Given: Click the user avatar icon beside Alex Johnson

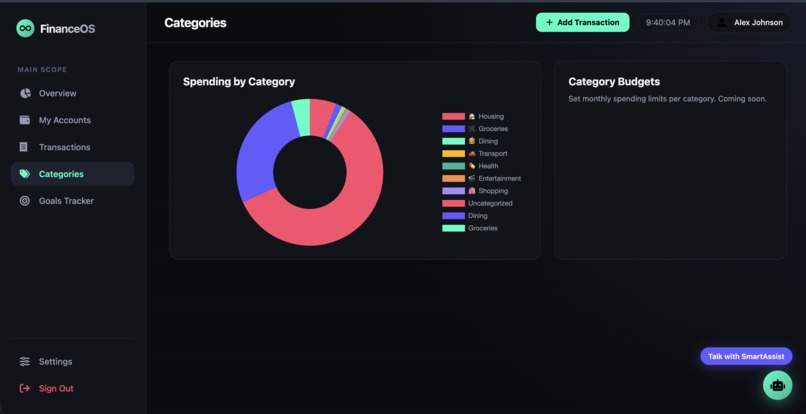Looking at the screenshot, I should pos(722,23).
